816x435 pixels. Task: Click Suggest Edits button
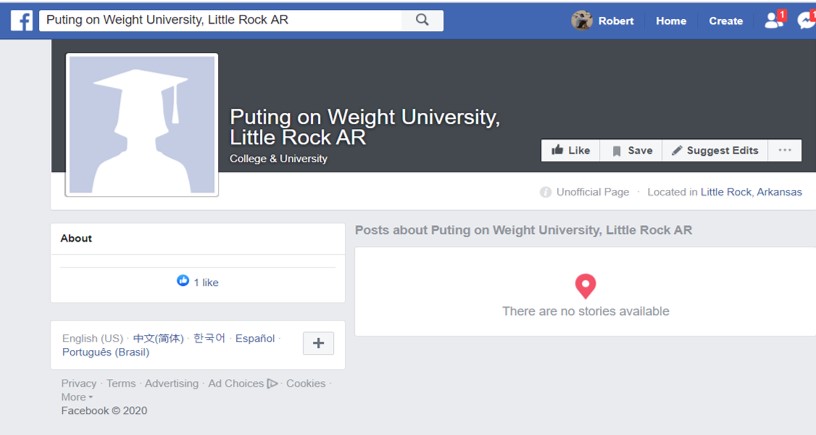[715, 150]
